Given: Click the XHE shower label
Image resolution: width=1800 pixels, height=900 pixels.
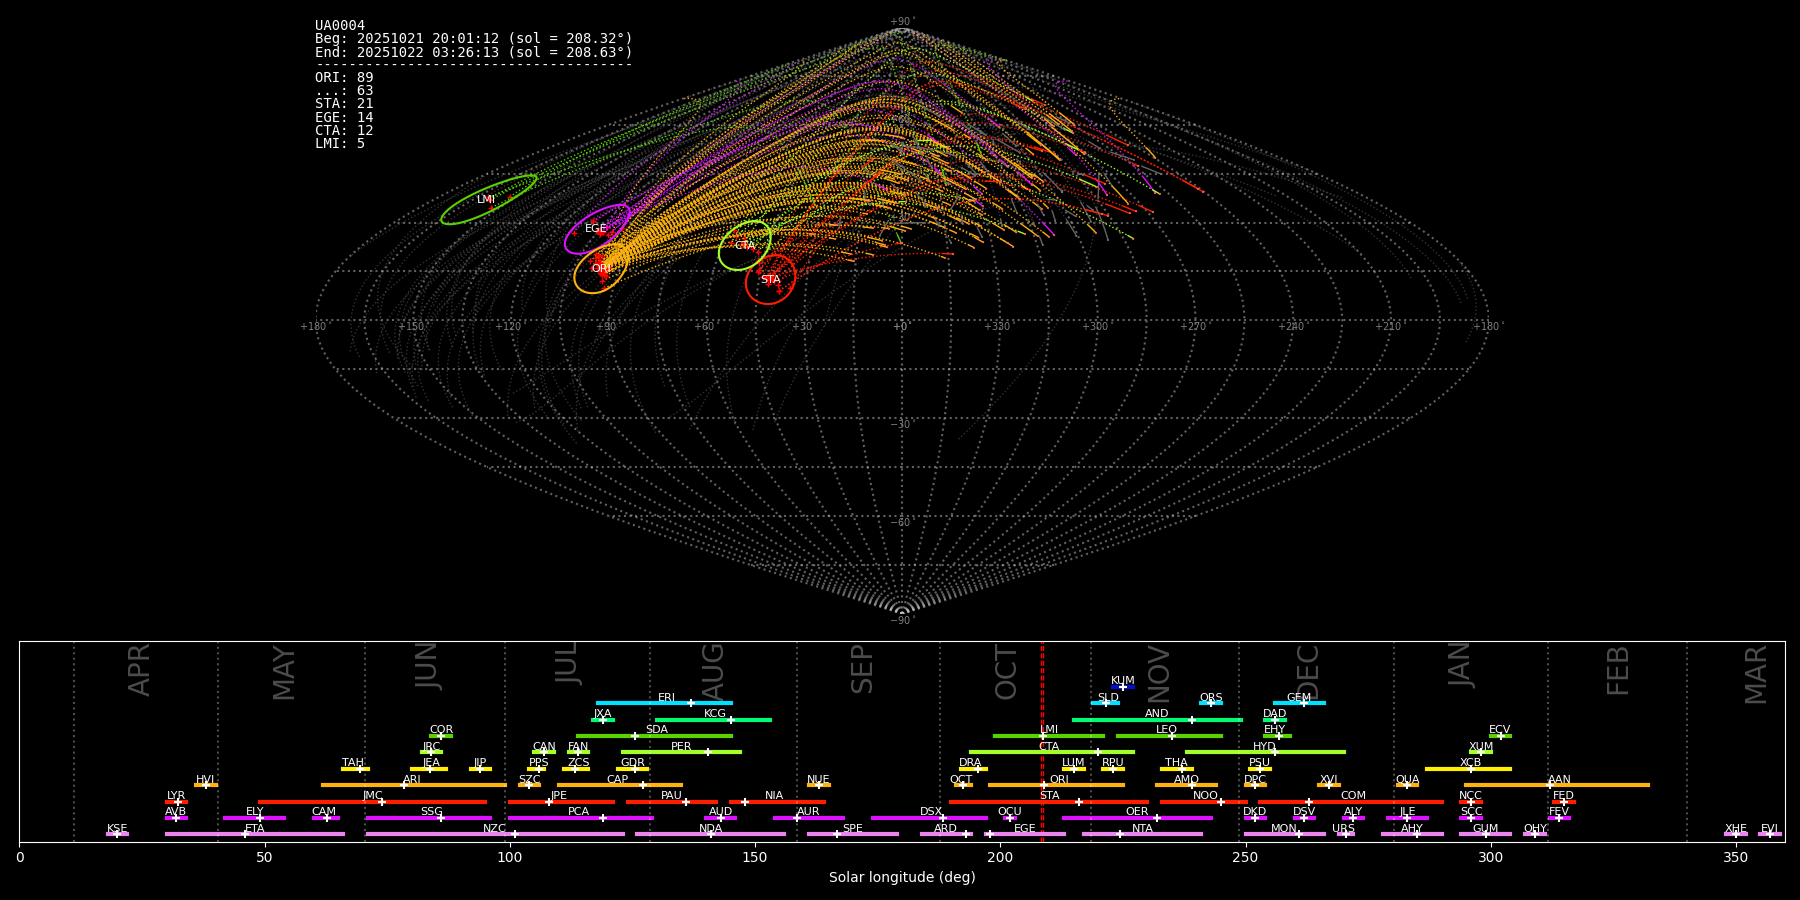Looking at the screenshot, I should tap(1736, 829).
